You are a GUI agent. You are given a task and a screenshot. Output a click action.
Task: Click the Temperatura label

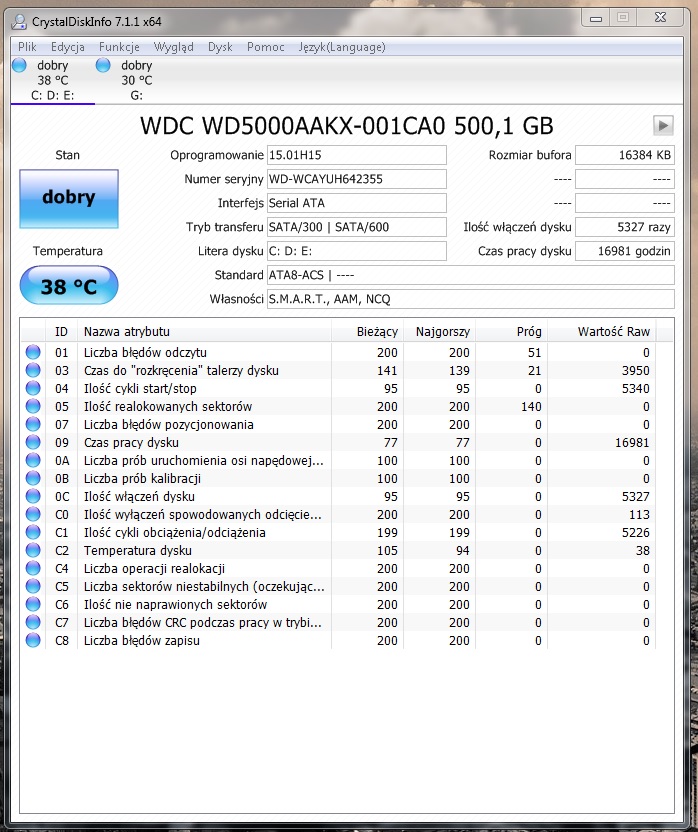click(68, 251)
